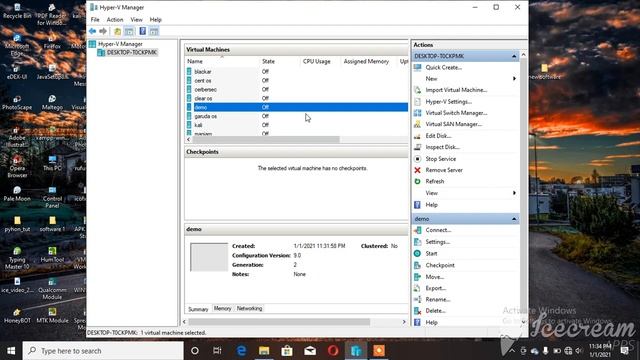Open Virtual SAN Manager
Screen dimensions: 640x360
[x=453, y=124]
